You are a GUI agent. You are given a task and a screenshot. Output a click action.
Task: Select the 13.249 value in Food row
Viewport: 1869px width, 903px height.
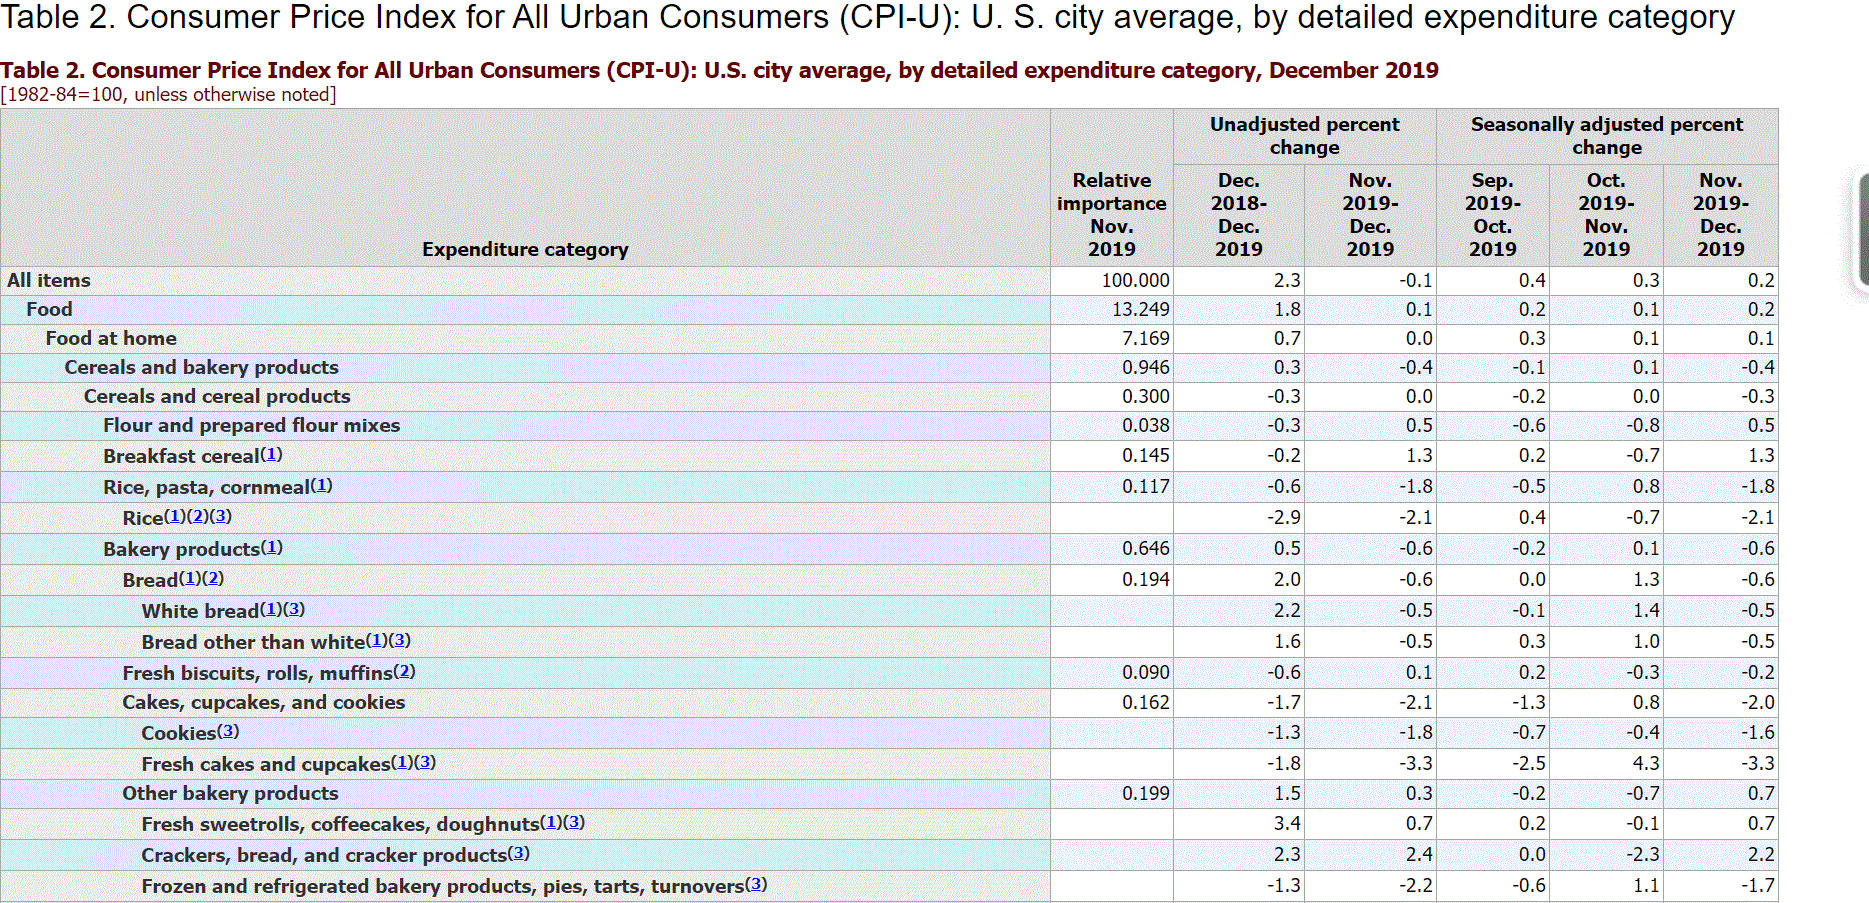tap(1140, 309)
